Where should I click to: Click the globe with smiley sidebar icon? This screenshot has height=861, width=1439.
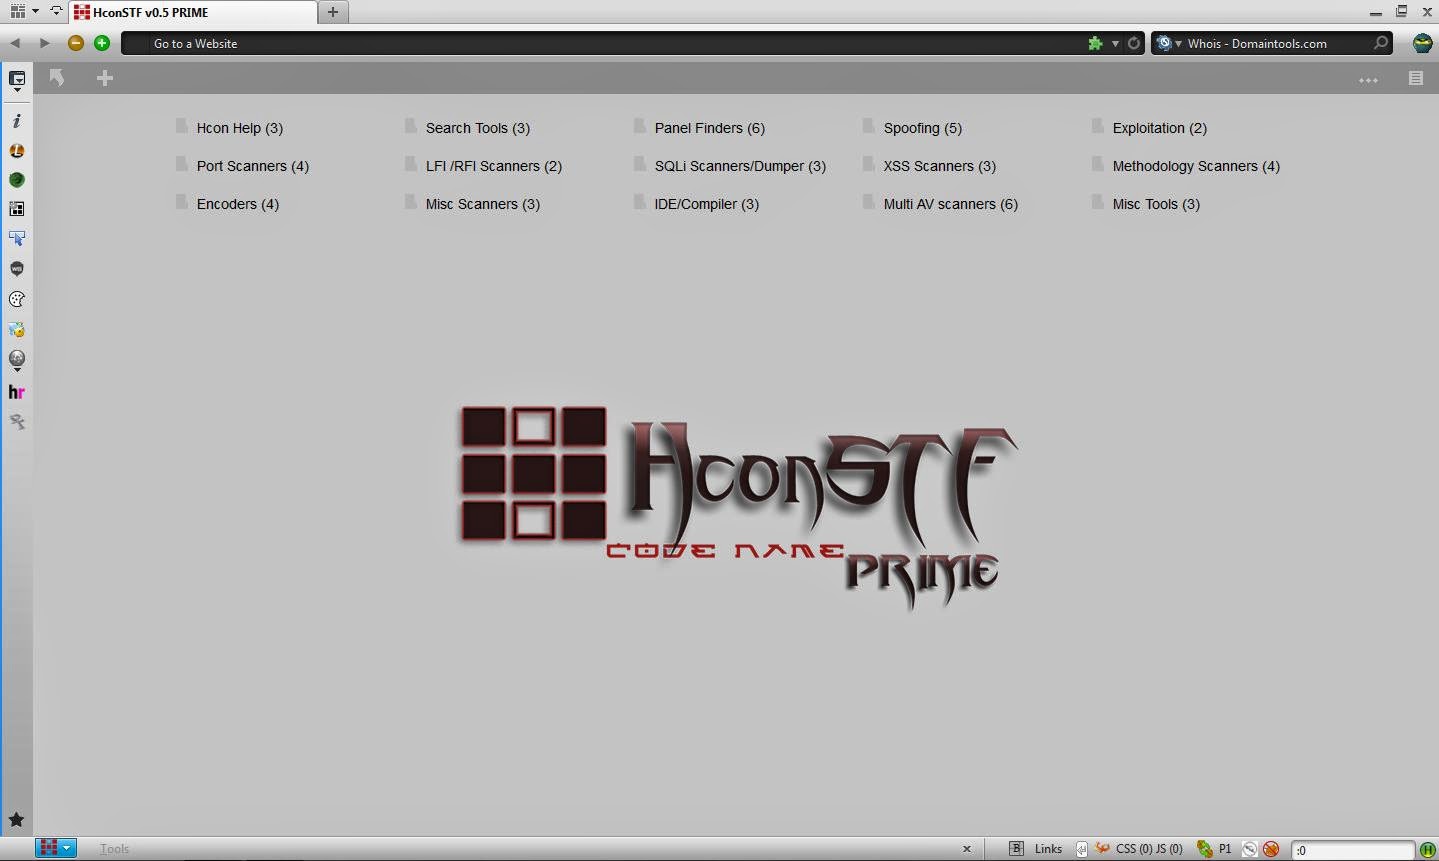coord(17,329)
